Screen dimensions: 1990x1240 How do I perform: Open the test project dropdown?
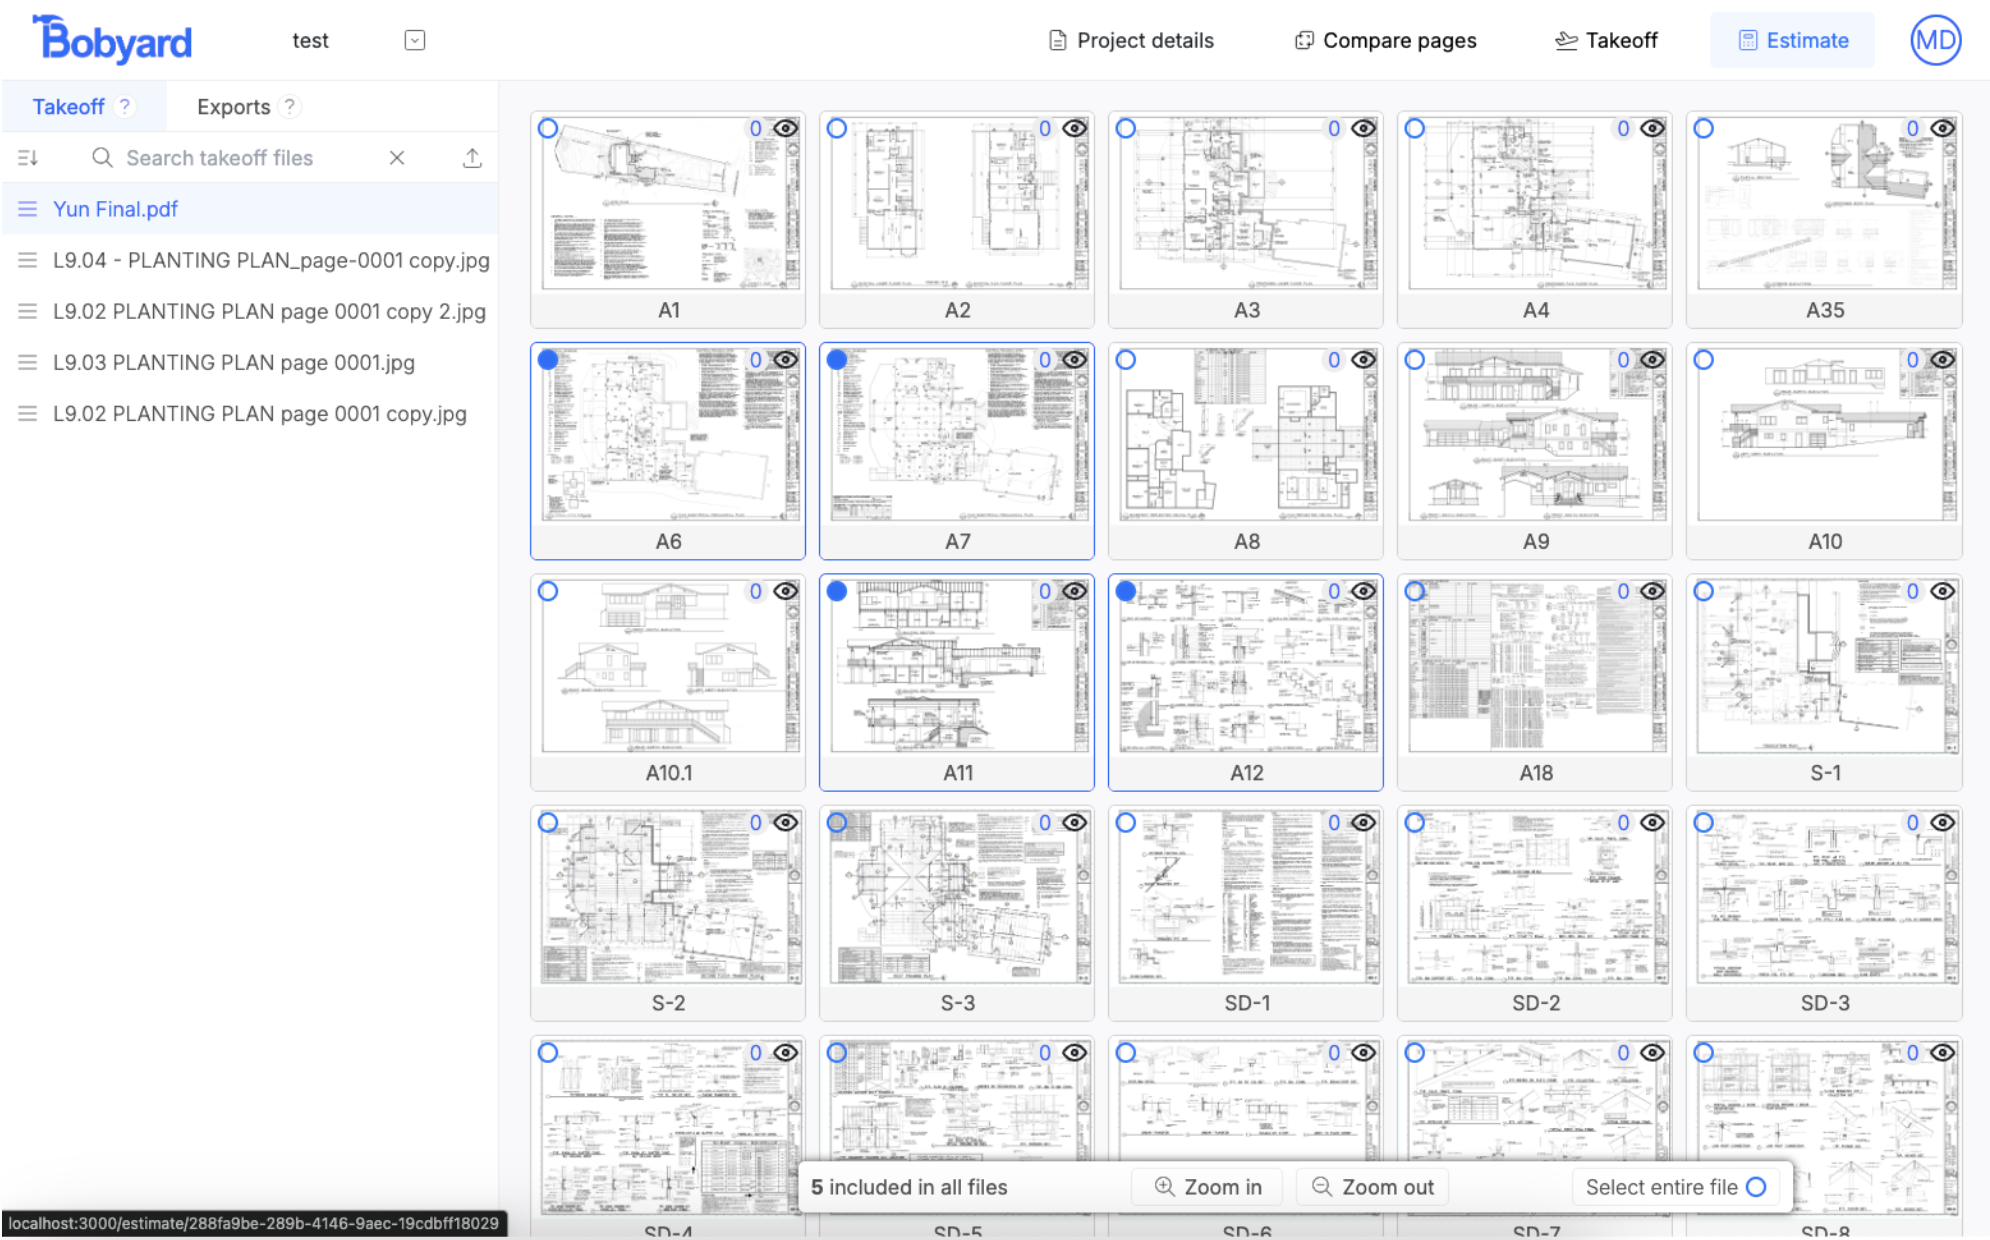(x=415, y=40)
